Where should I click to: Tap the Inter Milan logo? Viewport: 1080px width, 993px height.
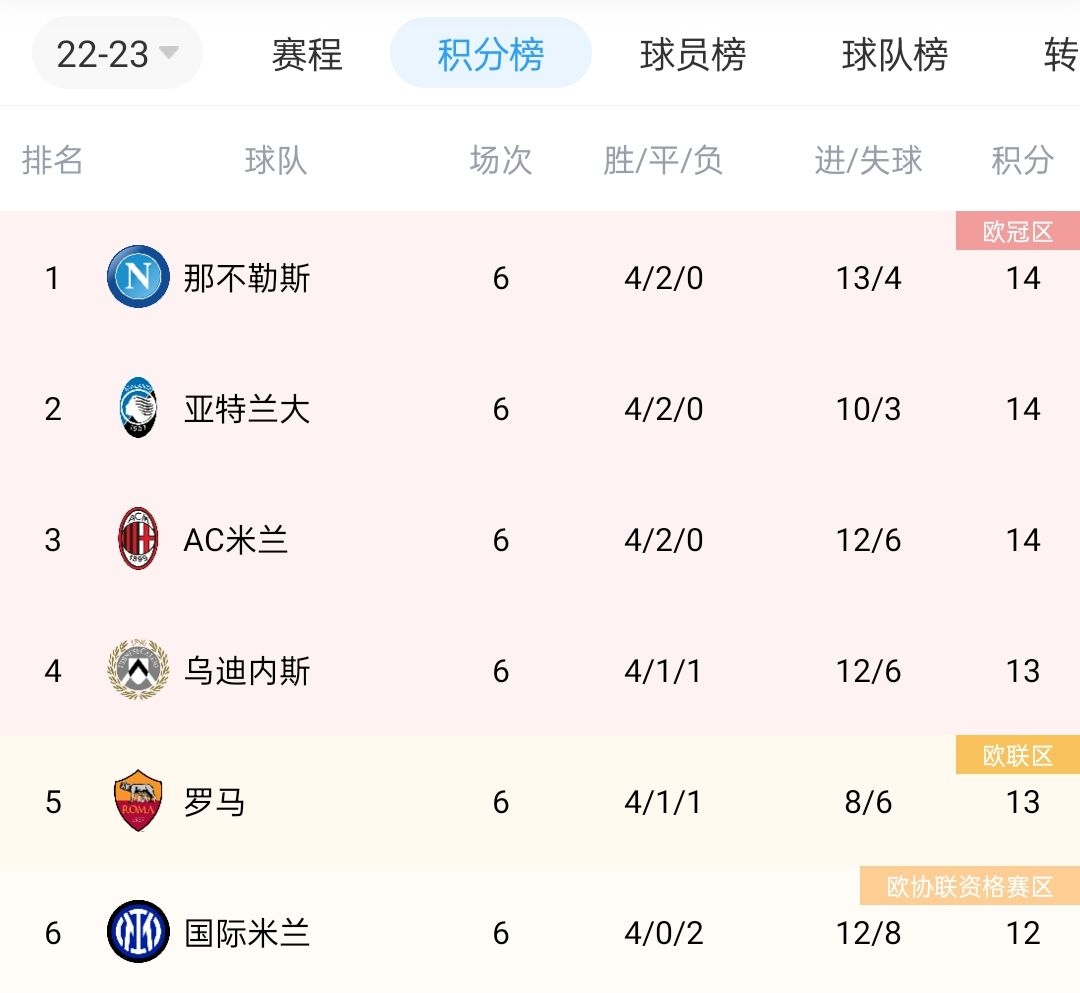coord(138,931)
